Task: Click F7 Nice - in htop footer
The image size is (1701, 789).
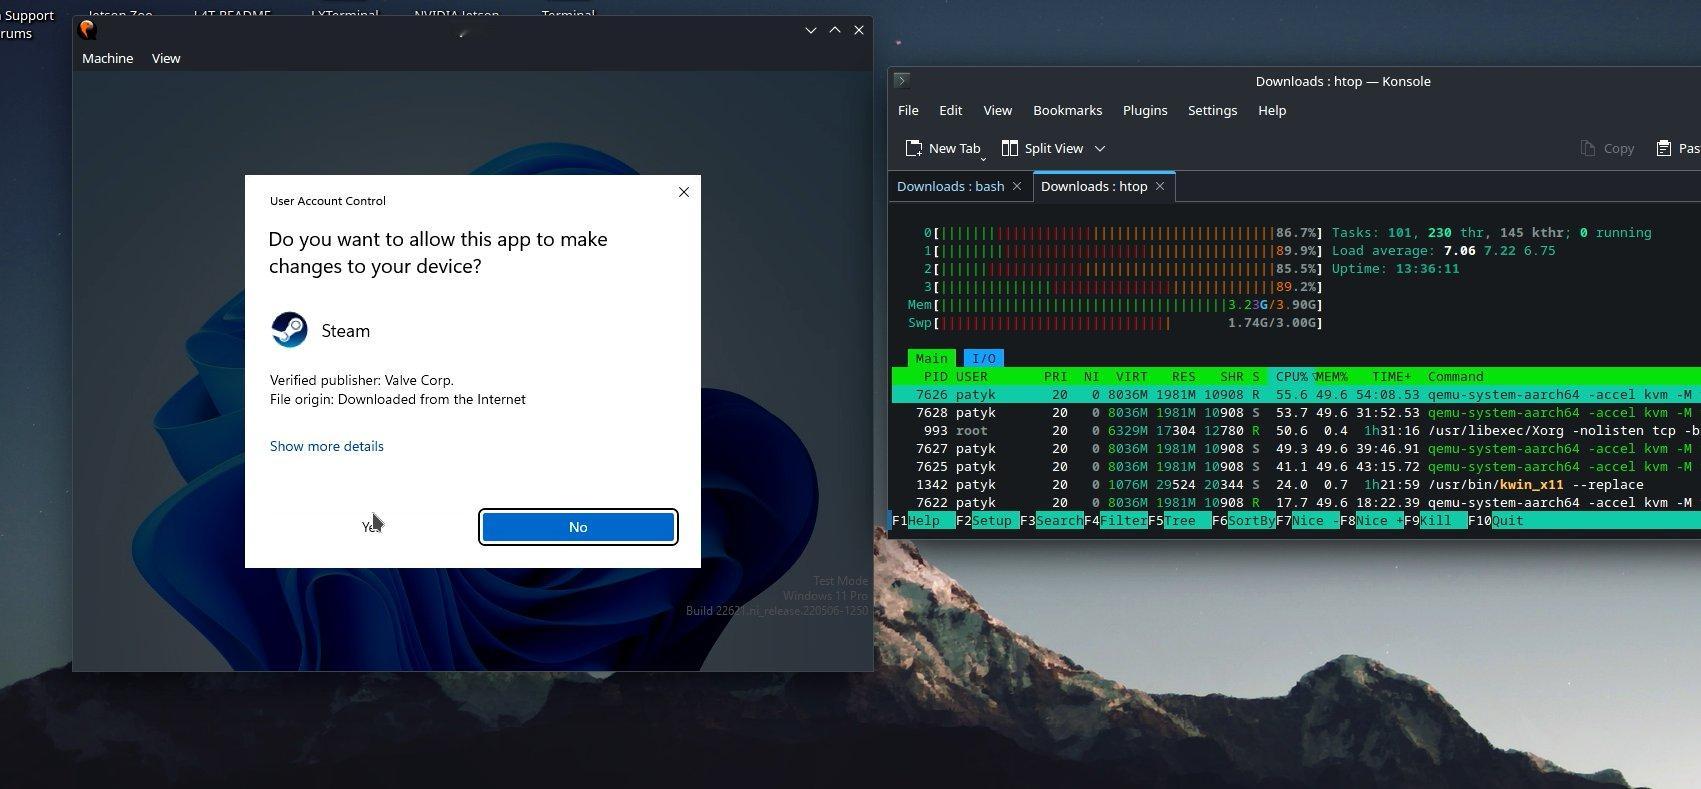Action: (1307, 520)
